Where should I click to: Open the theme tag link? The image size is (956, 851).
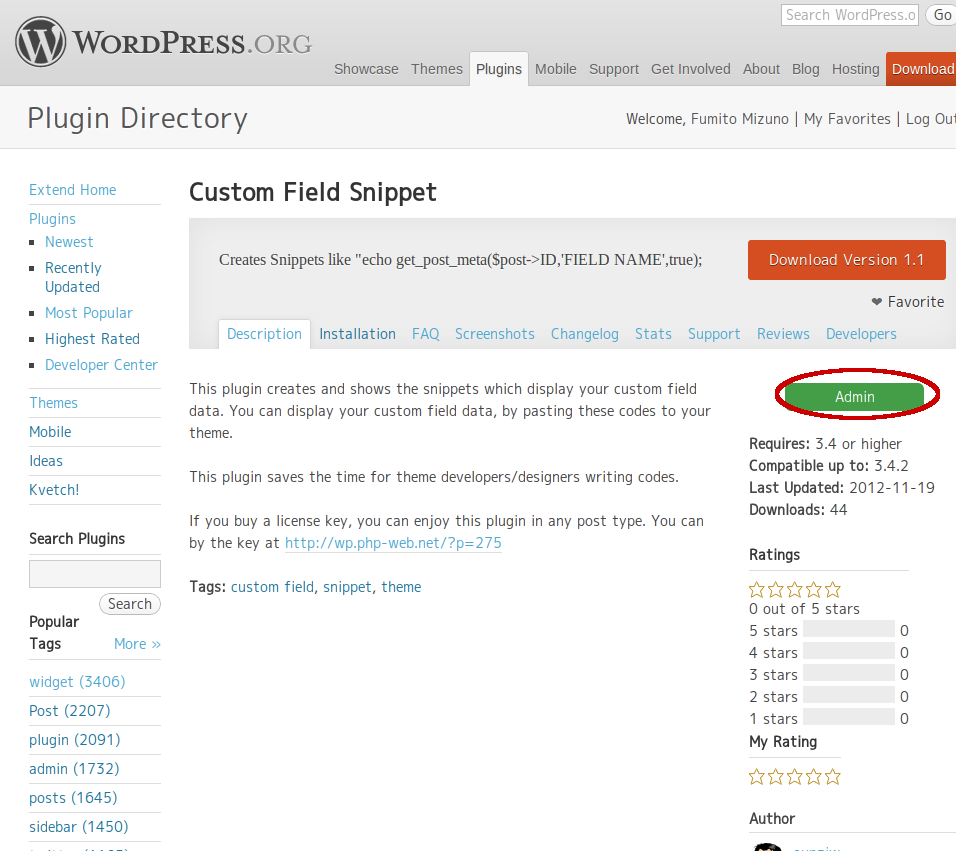(x=401, y=587)
